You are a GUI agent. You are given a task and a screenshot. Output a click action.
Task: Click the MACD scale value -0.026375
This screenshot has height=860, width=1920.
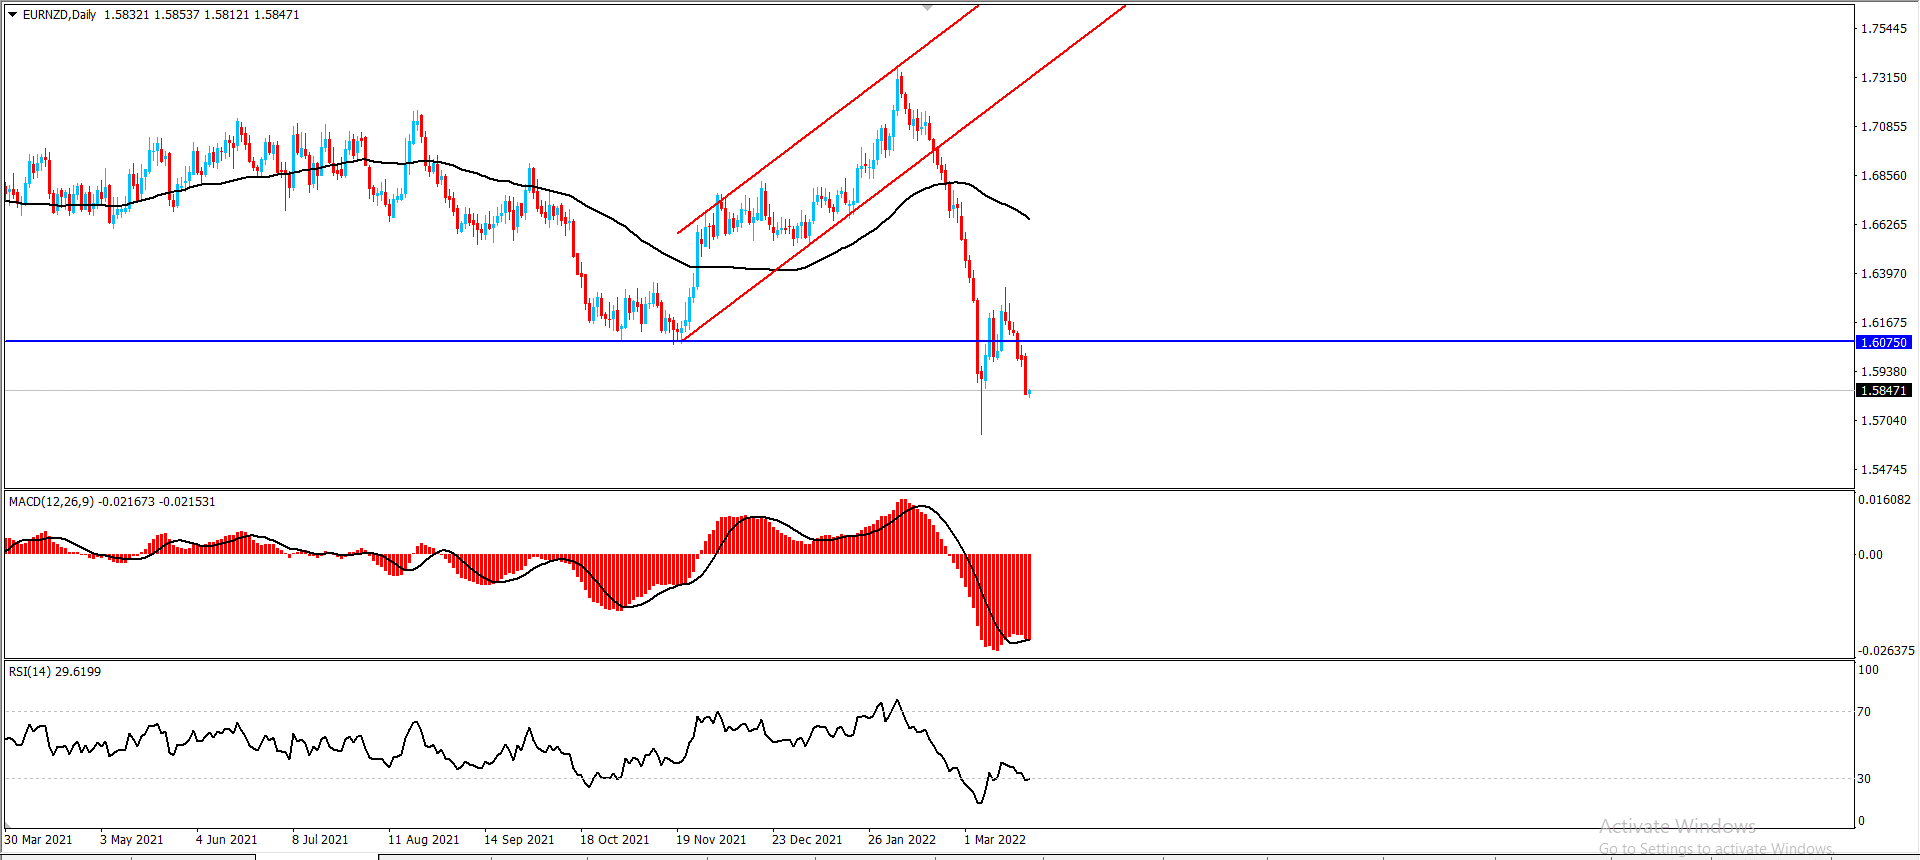(1886, 651)
